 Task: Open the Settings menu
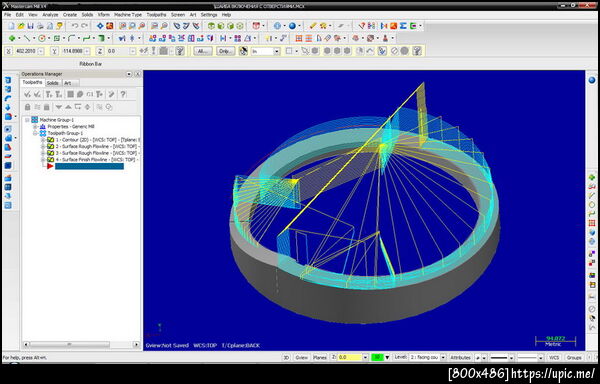click(x=209, y=15)
